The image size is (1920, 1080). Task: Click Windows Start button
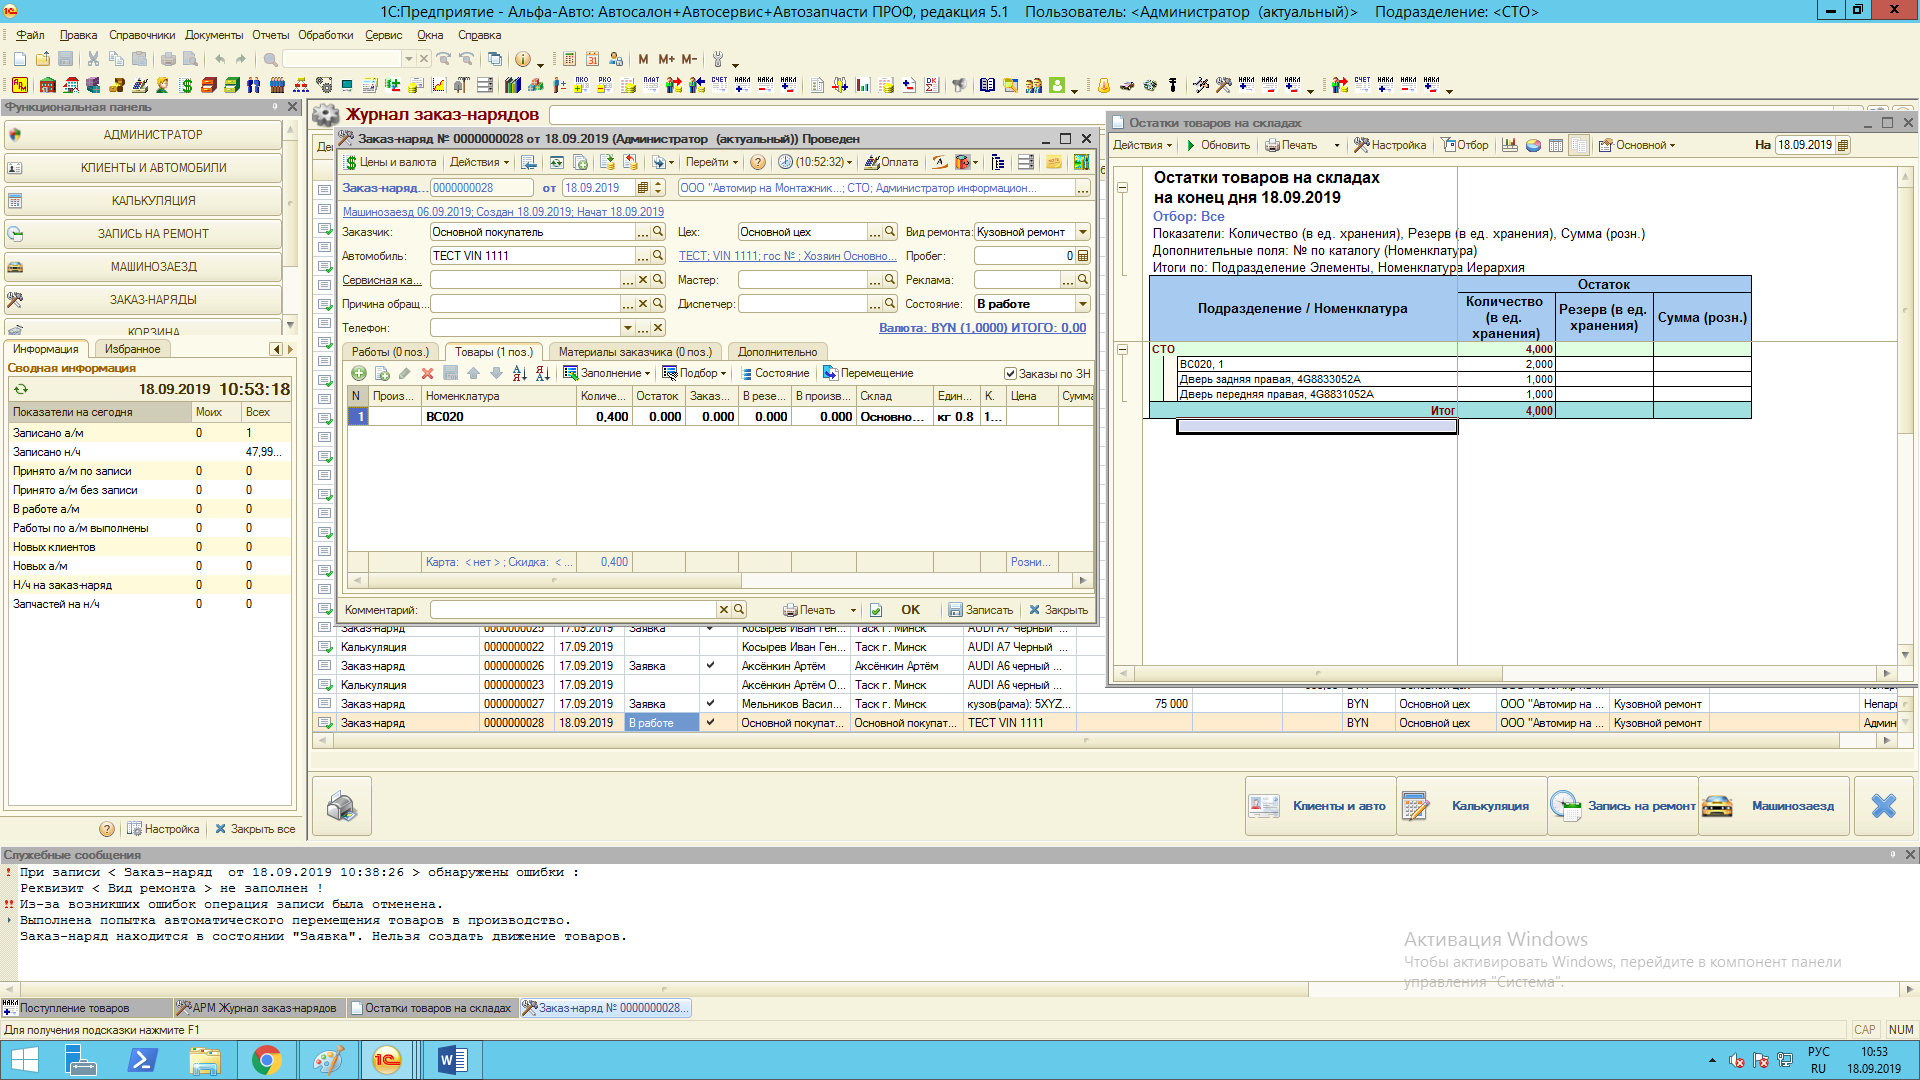coord(24,1060)
